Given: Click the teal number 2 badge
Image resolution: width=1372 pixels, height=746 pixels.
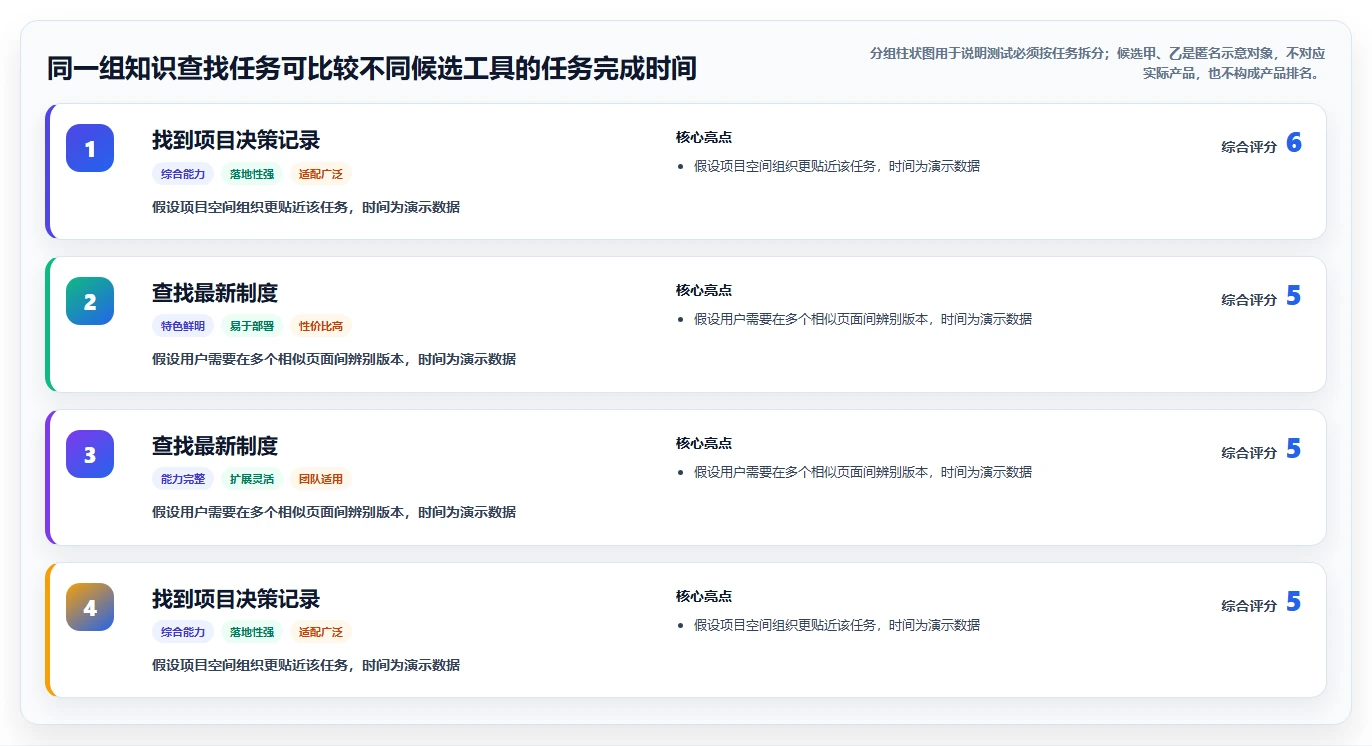Looking at the screenshot, I should 90,301.
